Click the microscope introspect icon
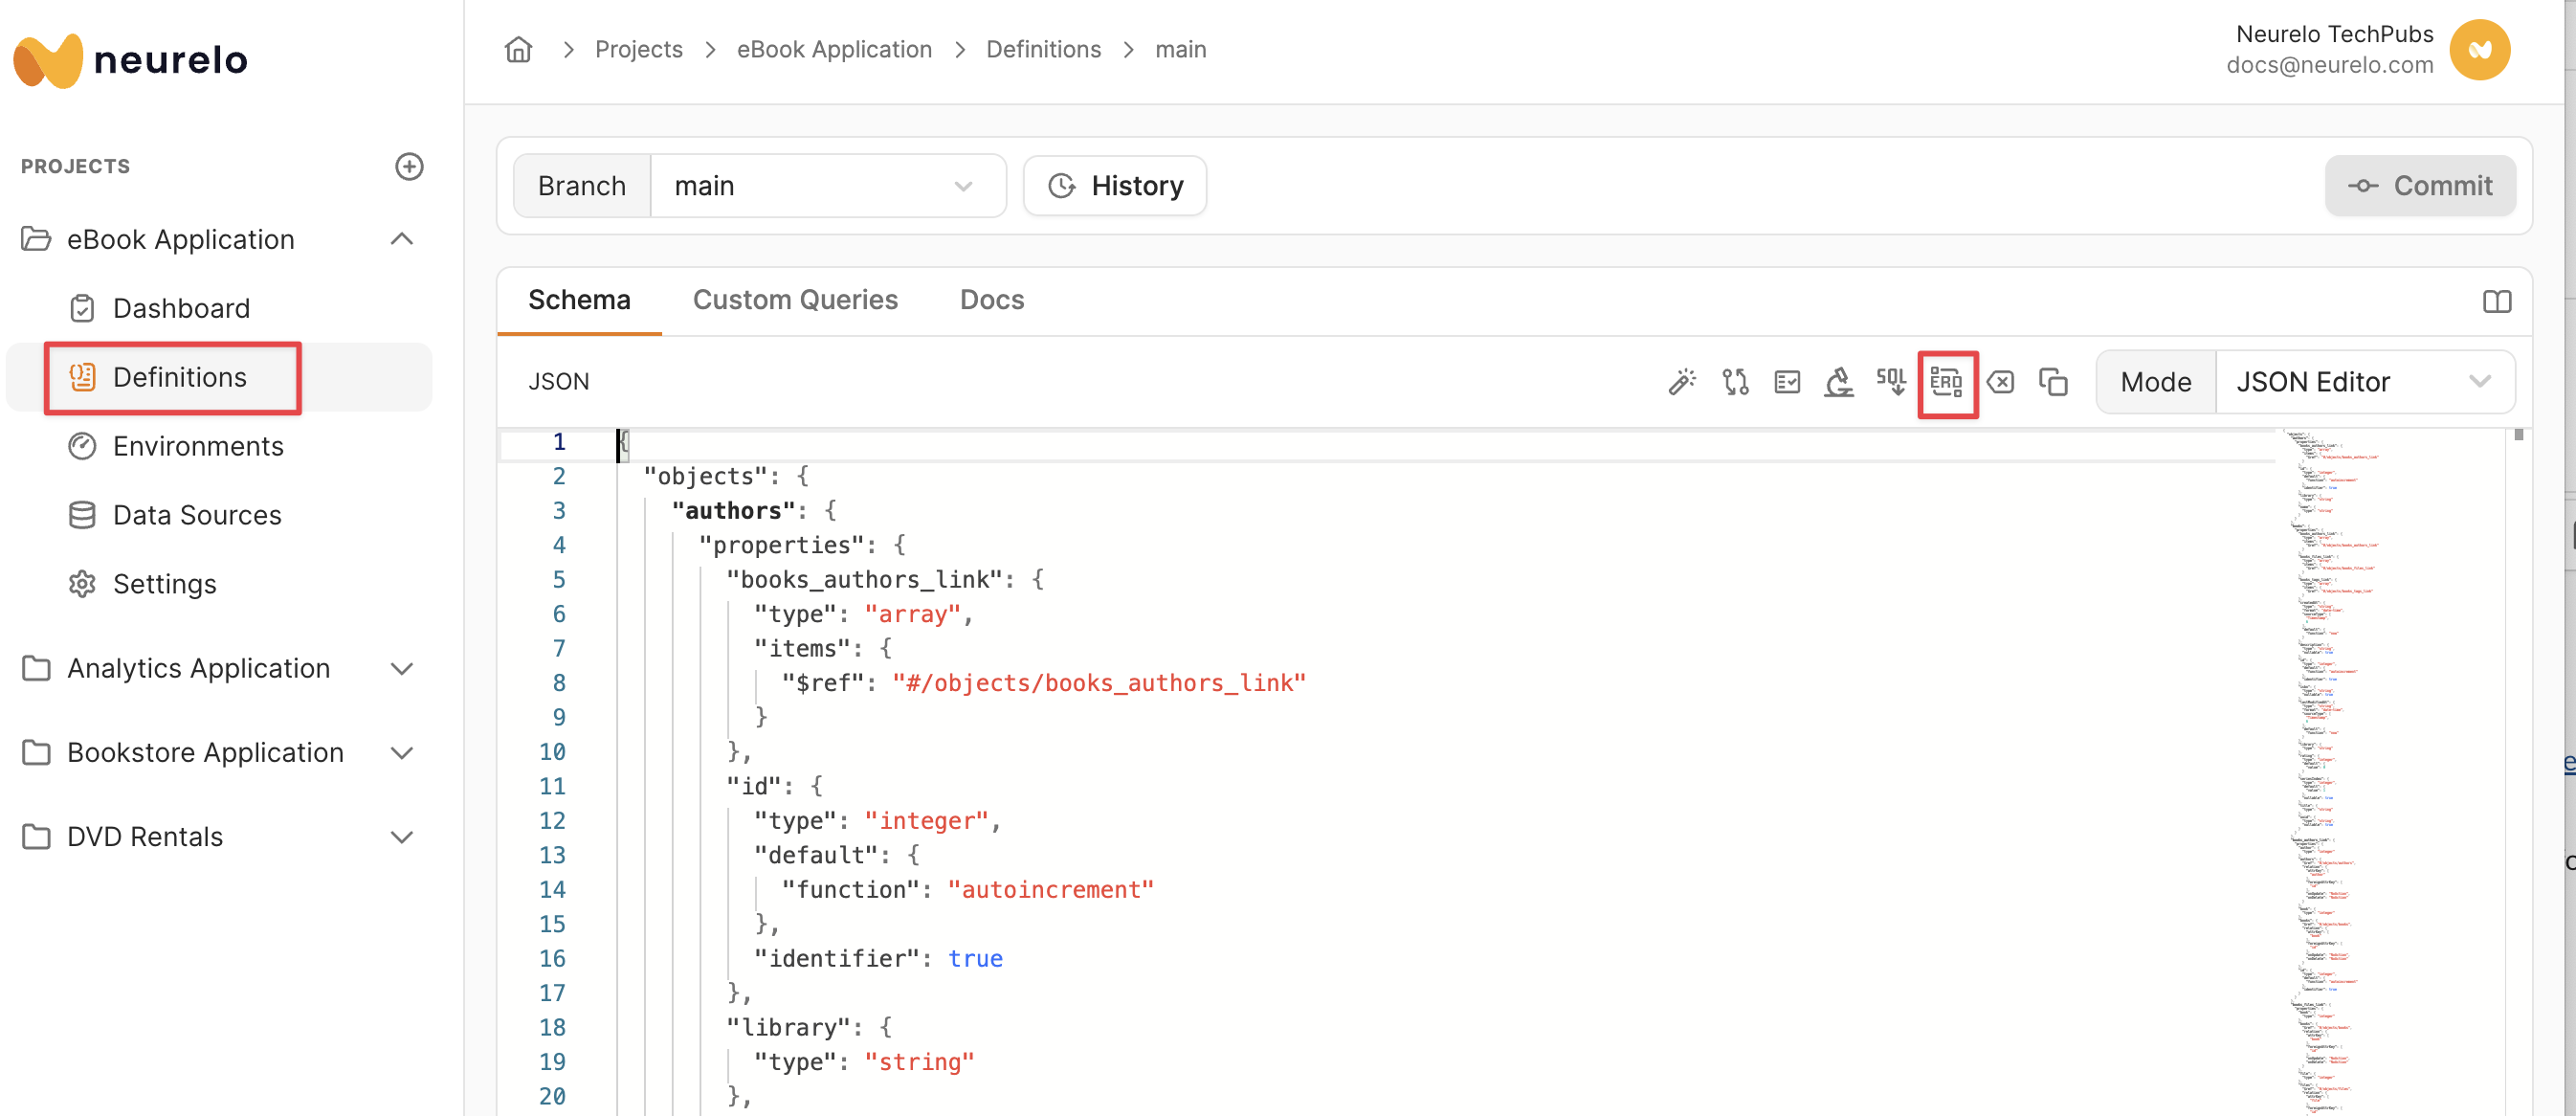 (1838, 382)
